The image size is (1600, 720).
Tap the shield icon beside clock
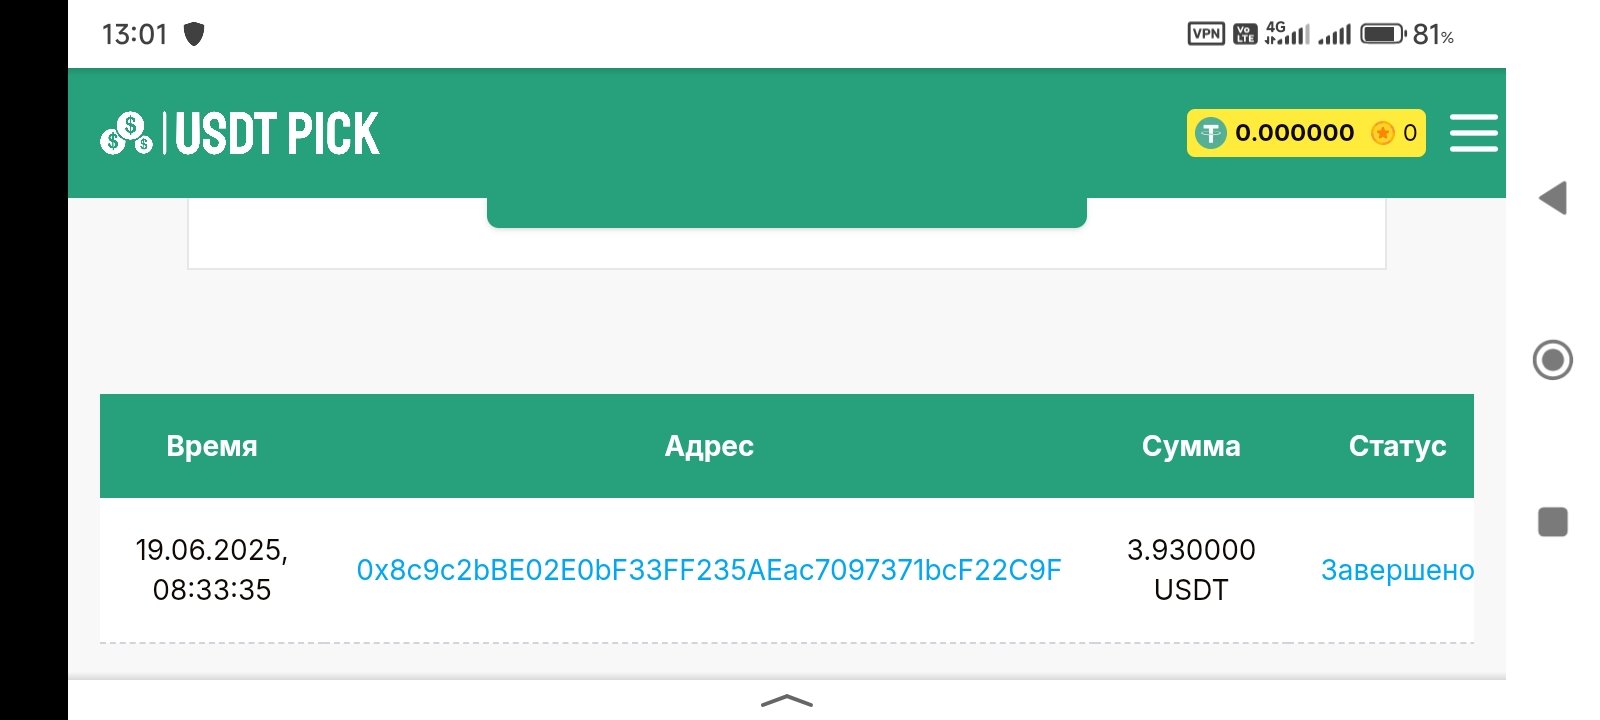[x=194, y=34]
